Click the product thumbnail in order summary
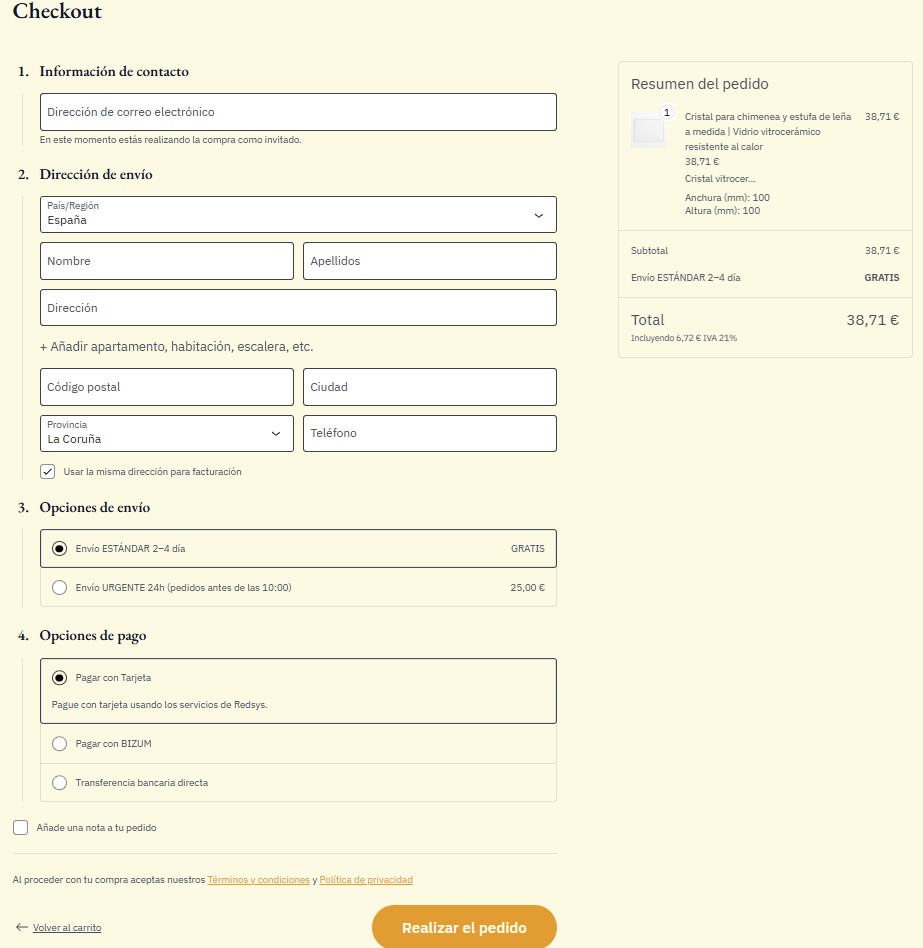The width and height of the screenshot is (923, 948). click(648, 131)
